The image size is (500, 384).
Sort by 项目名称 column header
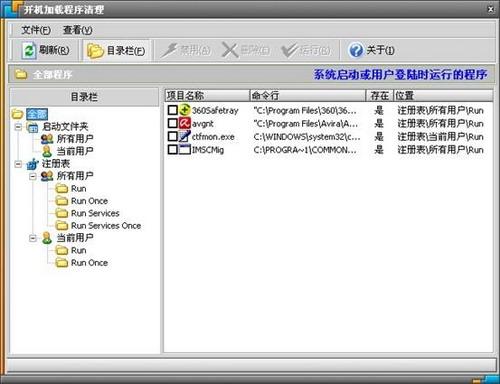click(x=207, y=96)
